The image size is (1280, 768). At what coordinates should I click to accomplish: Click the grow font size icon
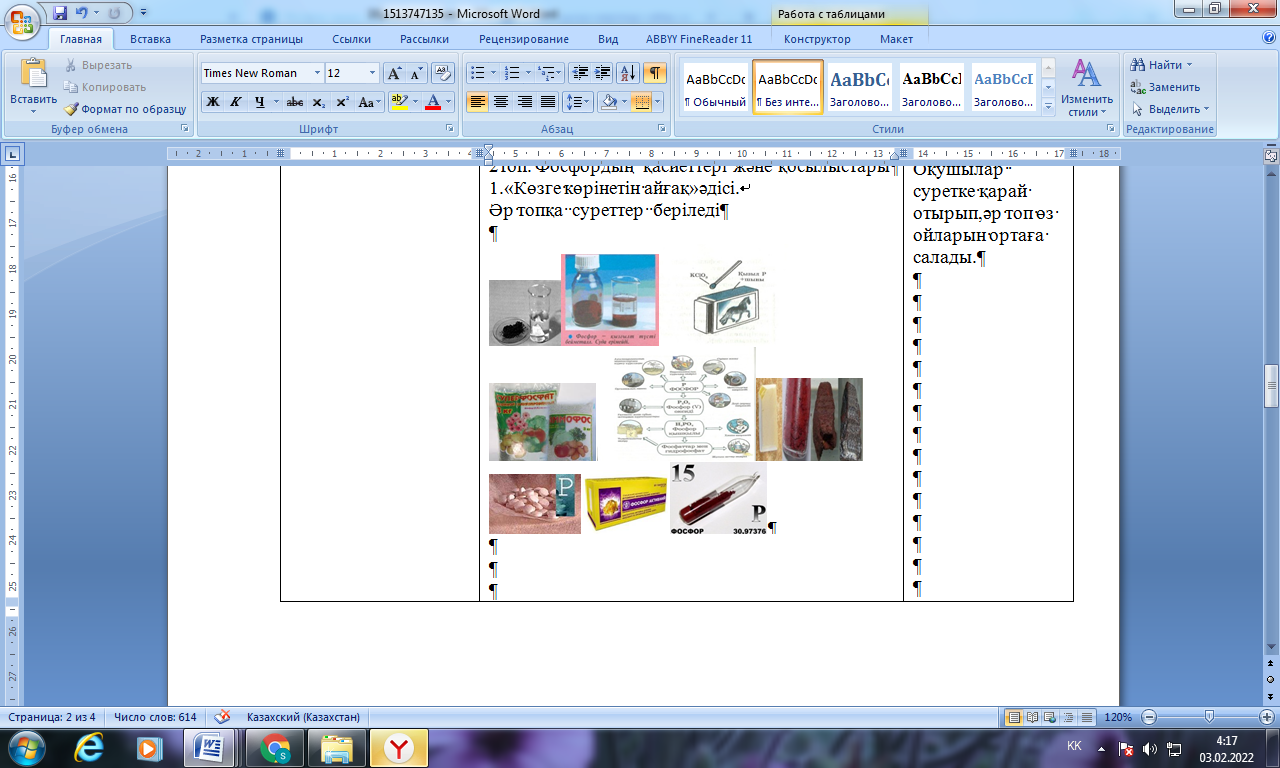coord(395,73)
